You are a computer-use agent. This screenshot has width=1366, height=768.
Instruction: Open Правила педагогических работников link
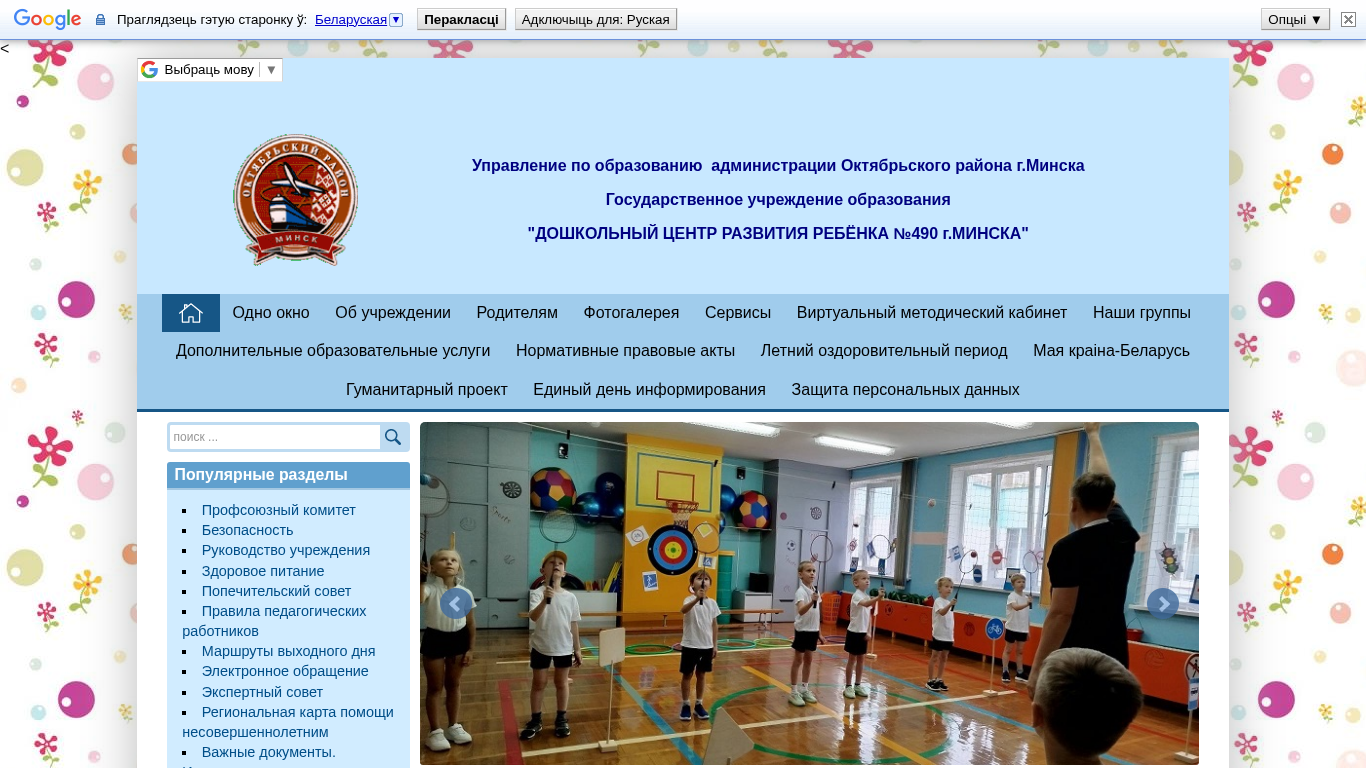274,621
